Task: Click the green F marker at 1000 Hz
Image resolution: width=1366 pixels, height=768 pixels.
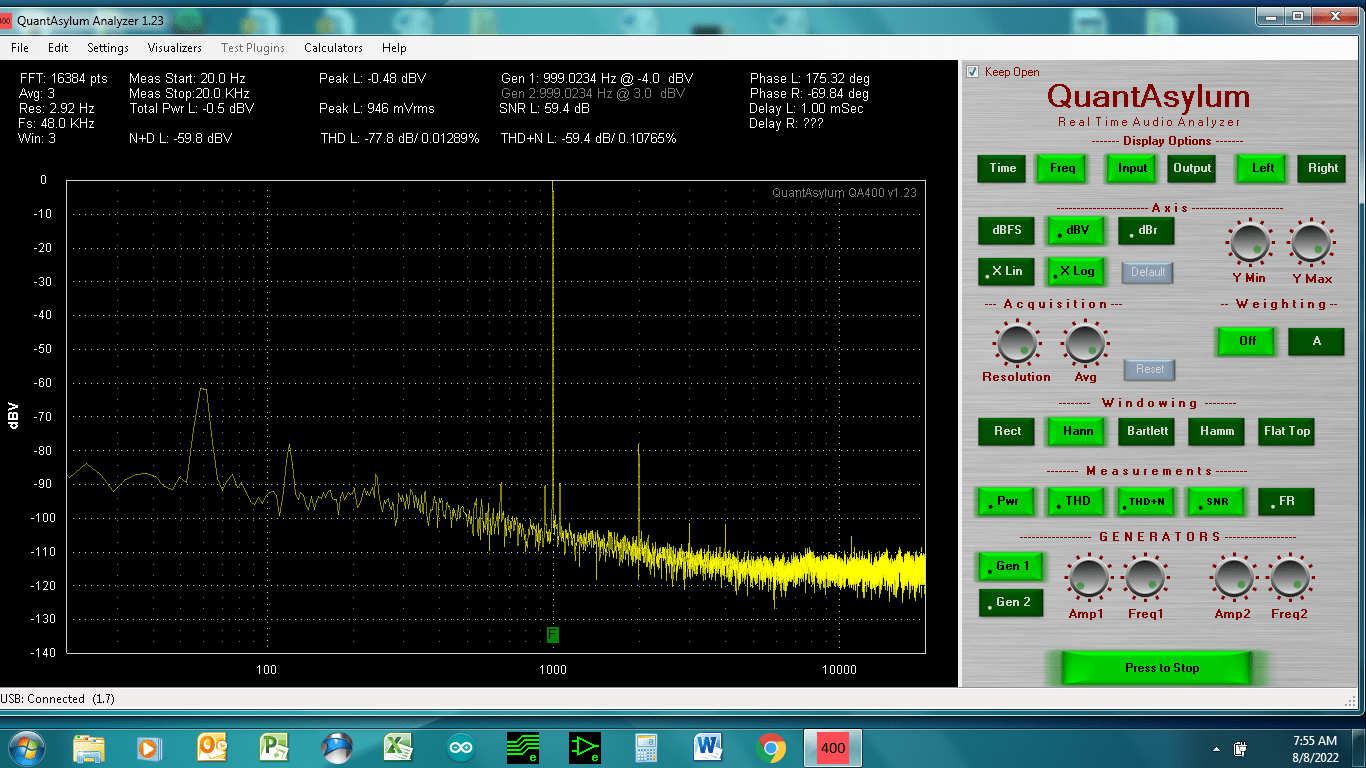Action: tap(553, 635)
